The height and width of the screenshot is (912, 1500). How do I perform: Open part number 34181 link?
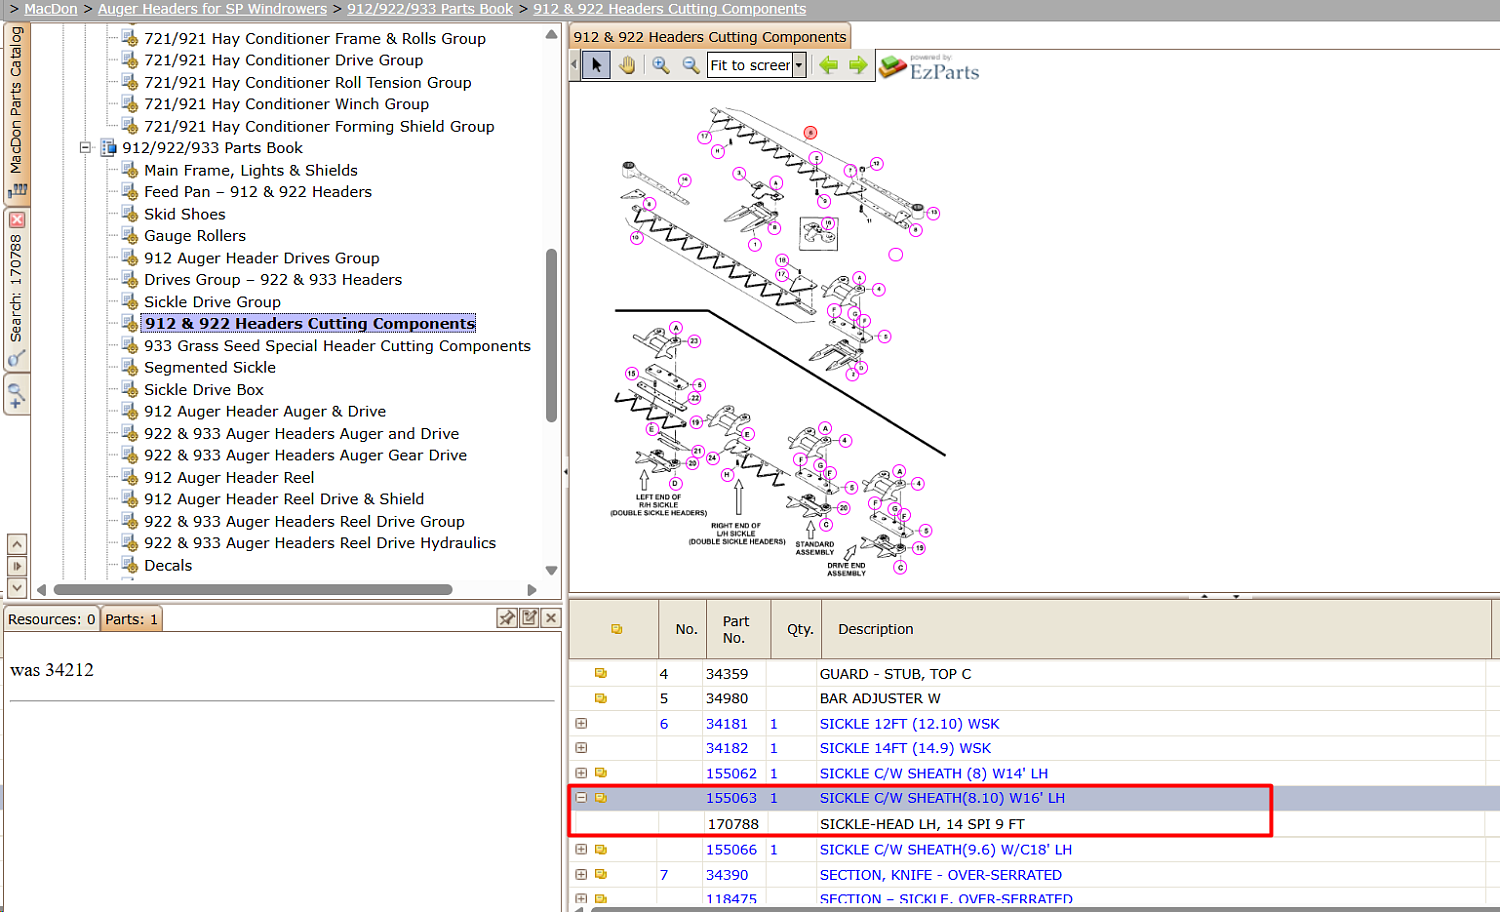pos(727,724)
